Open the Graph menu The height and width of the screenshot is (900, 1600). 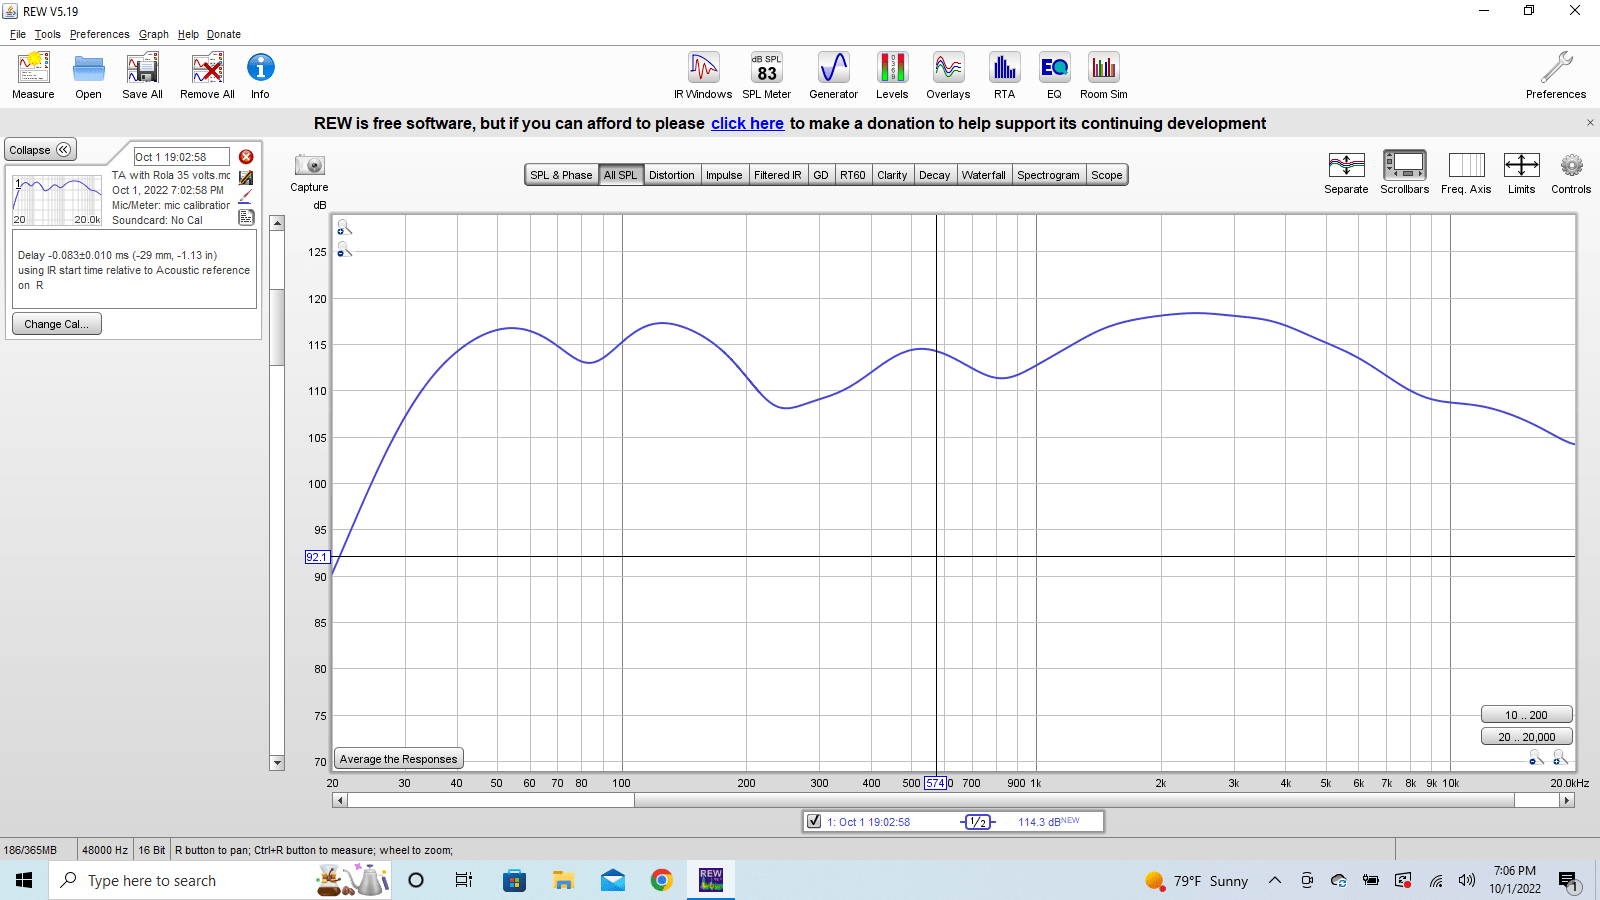click(x=154, y=34)
